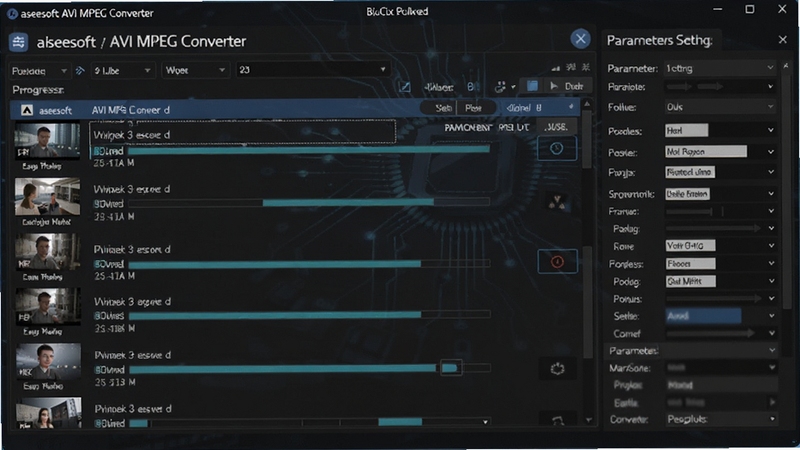Viewport: 800px width, 450px height.
Task: Click the first video thumbnail
Action: pos(47,141)
